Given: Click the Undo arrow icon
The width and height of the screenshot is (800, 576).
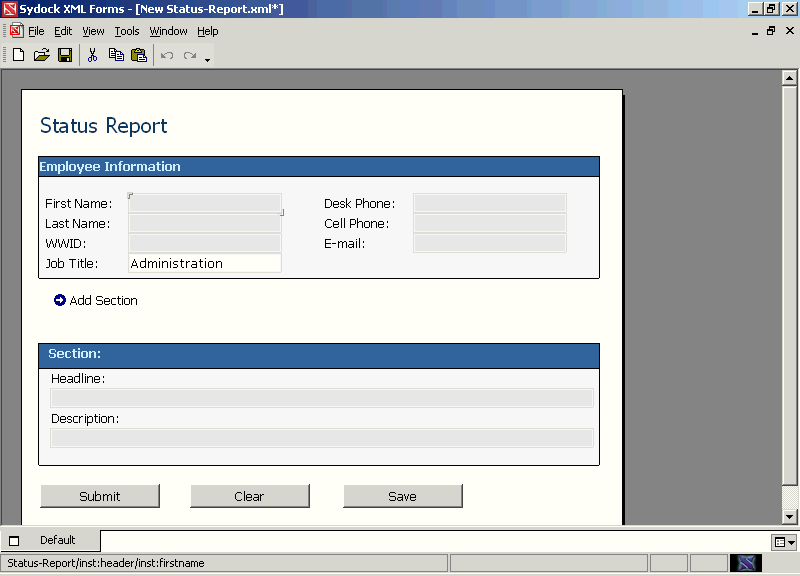Looking at the screenshot, I should 167,55.
